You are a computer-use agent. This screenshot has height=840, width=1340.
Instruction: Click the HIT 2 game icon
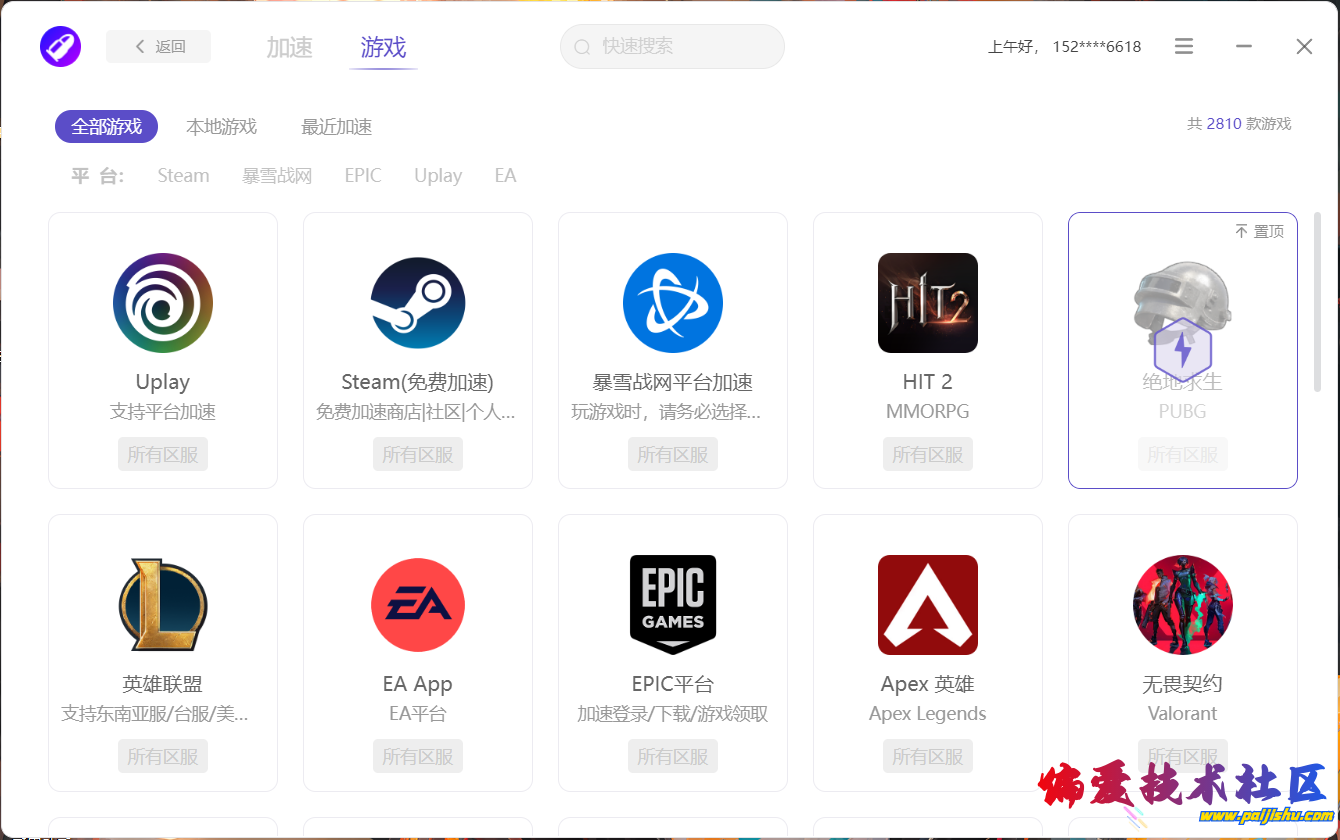(x=928, y=303)
